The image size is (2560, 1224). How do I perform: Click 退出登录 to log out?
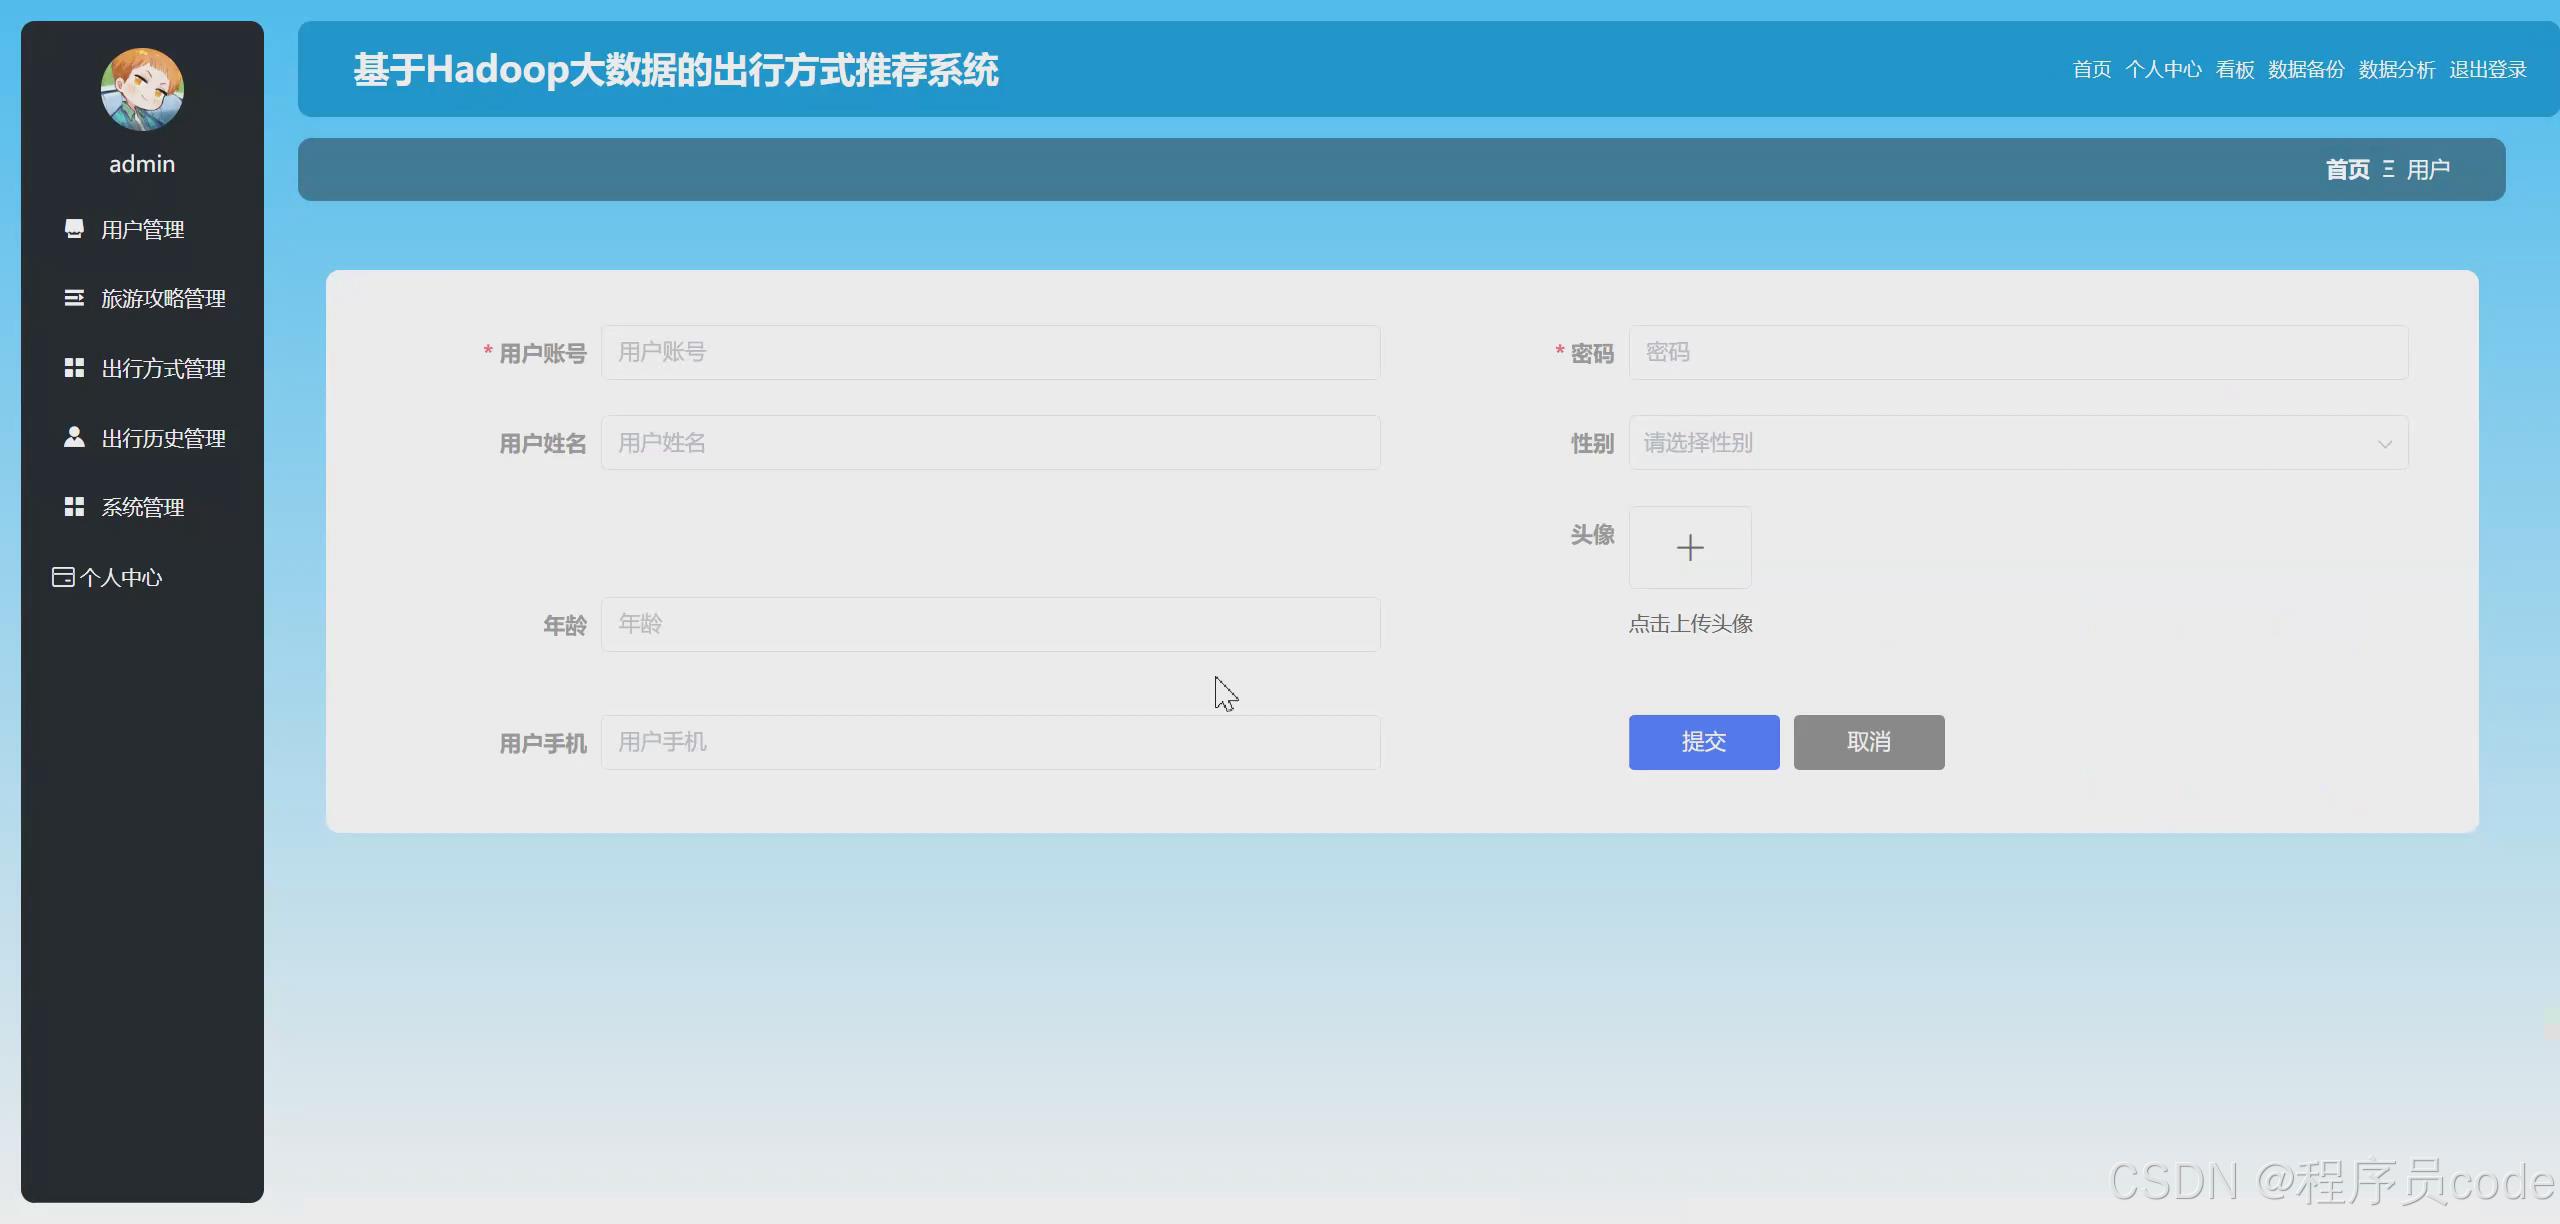[2487, 70]
